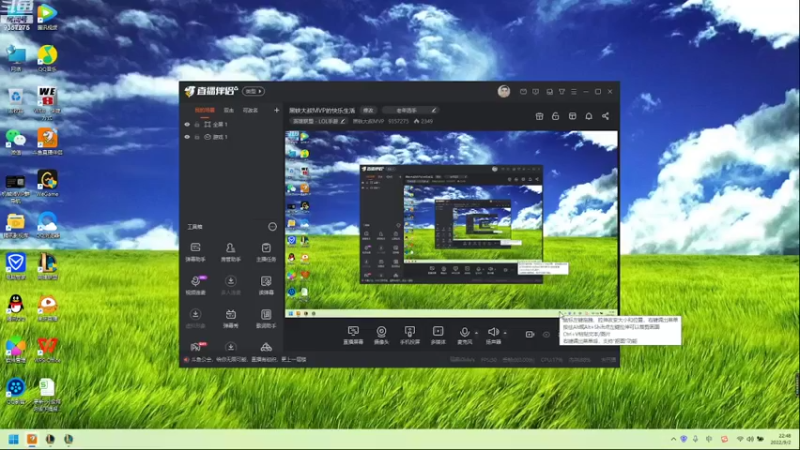This screenshot has height=450, width=800.
Task: Switch to the second scene tab
Action: [x=229, y=110]
